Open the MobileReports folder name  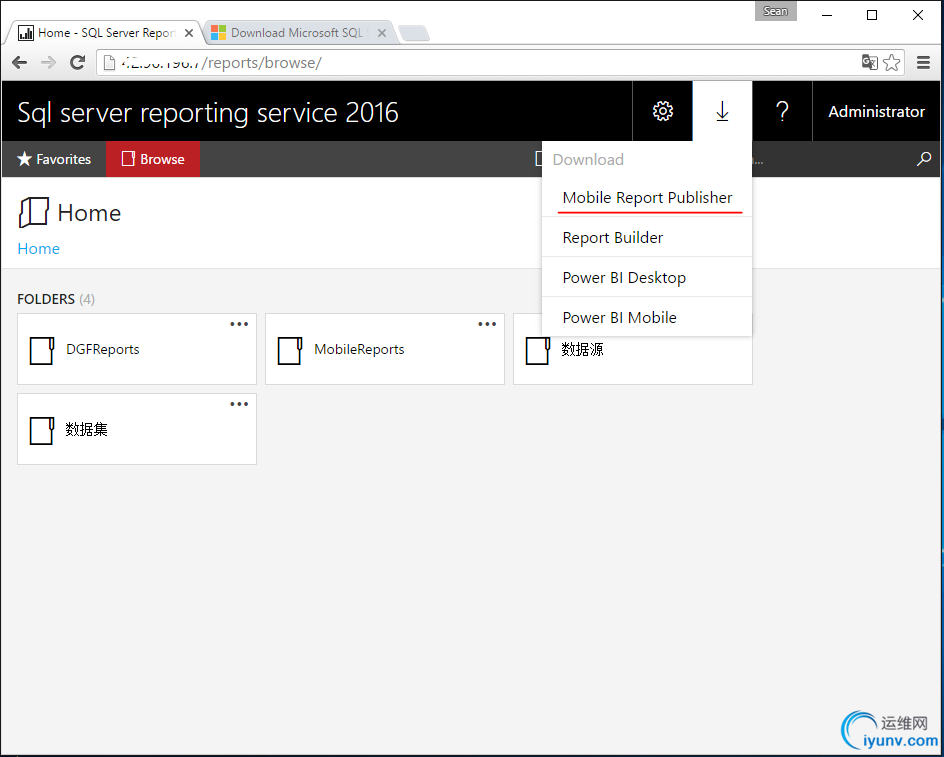pyautogui.click(x=359, y=349)
